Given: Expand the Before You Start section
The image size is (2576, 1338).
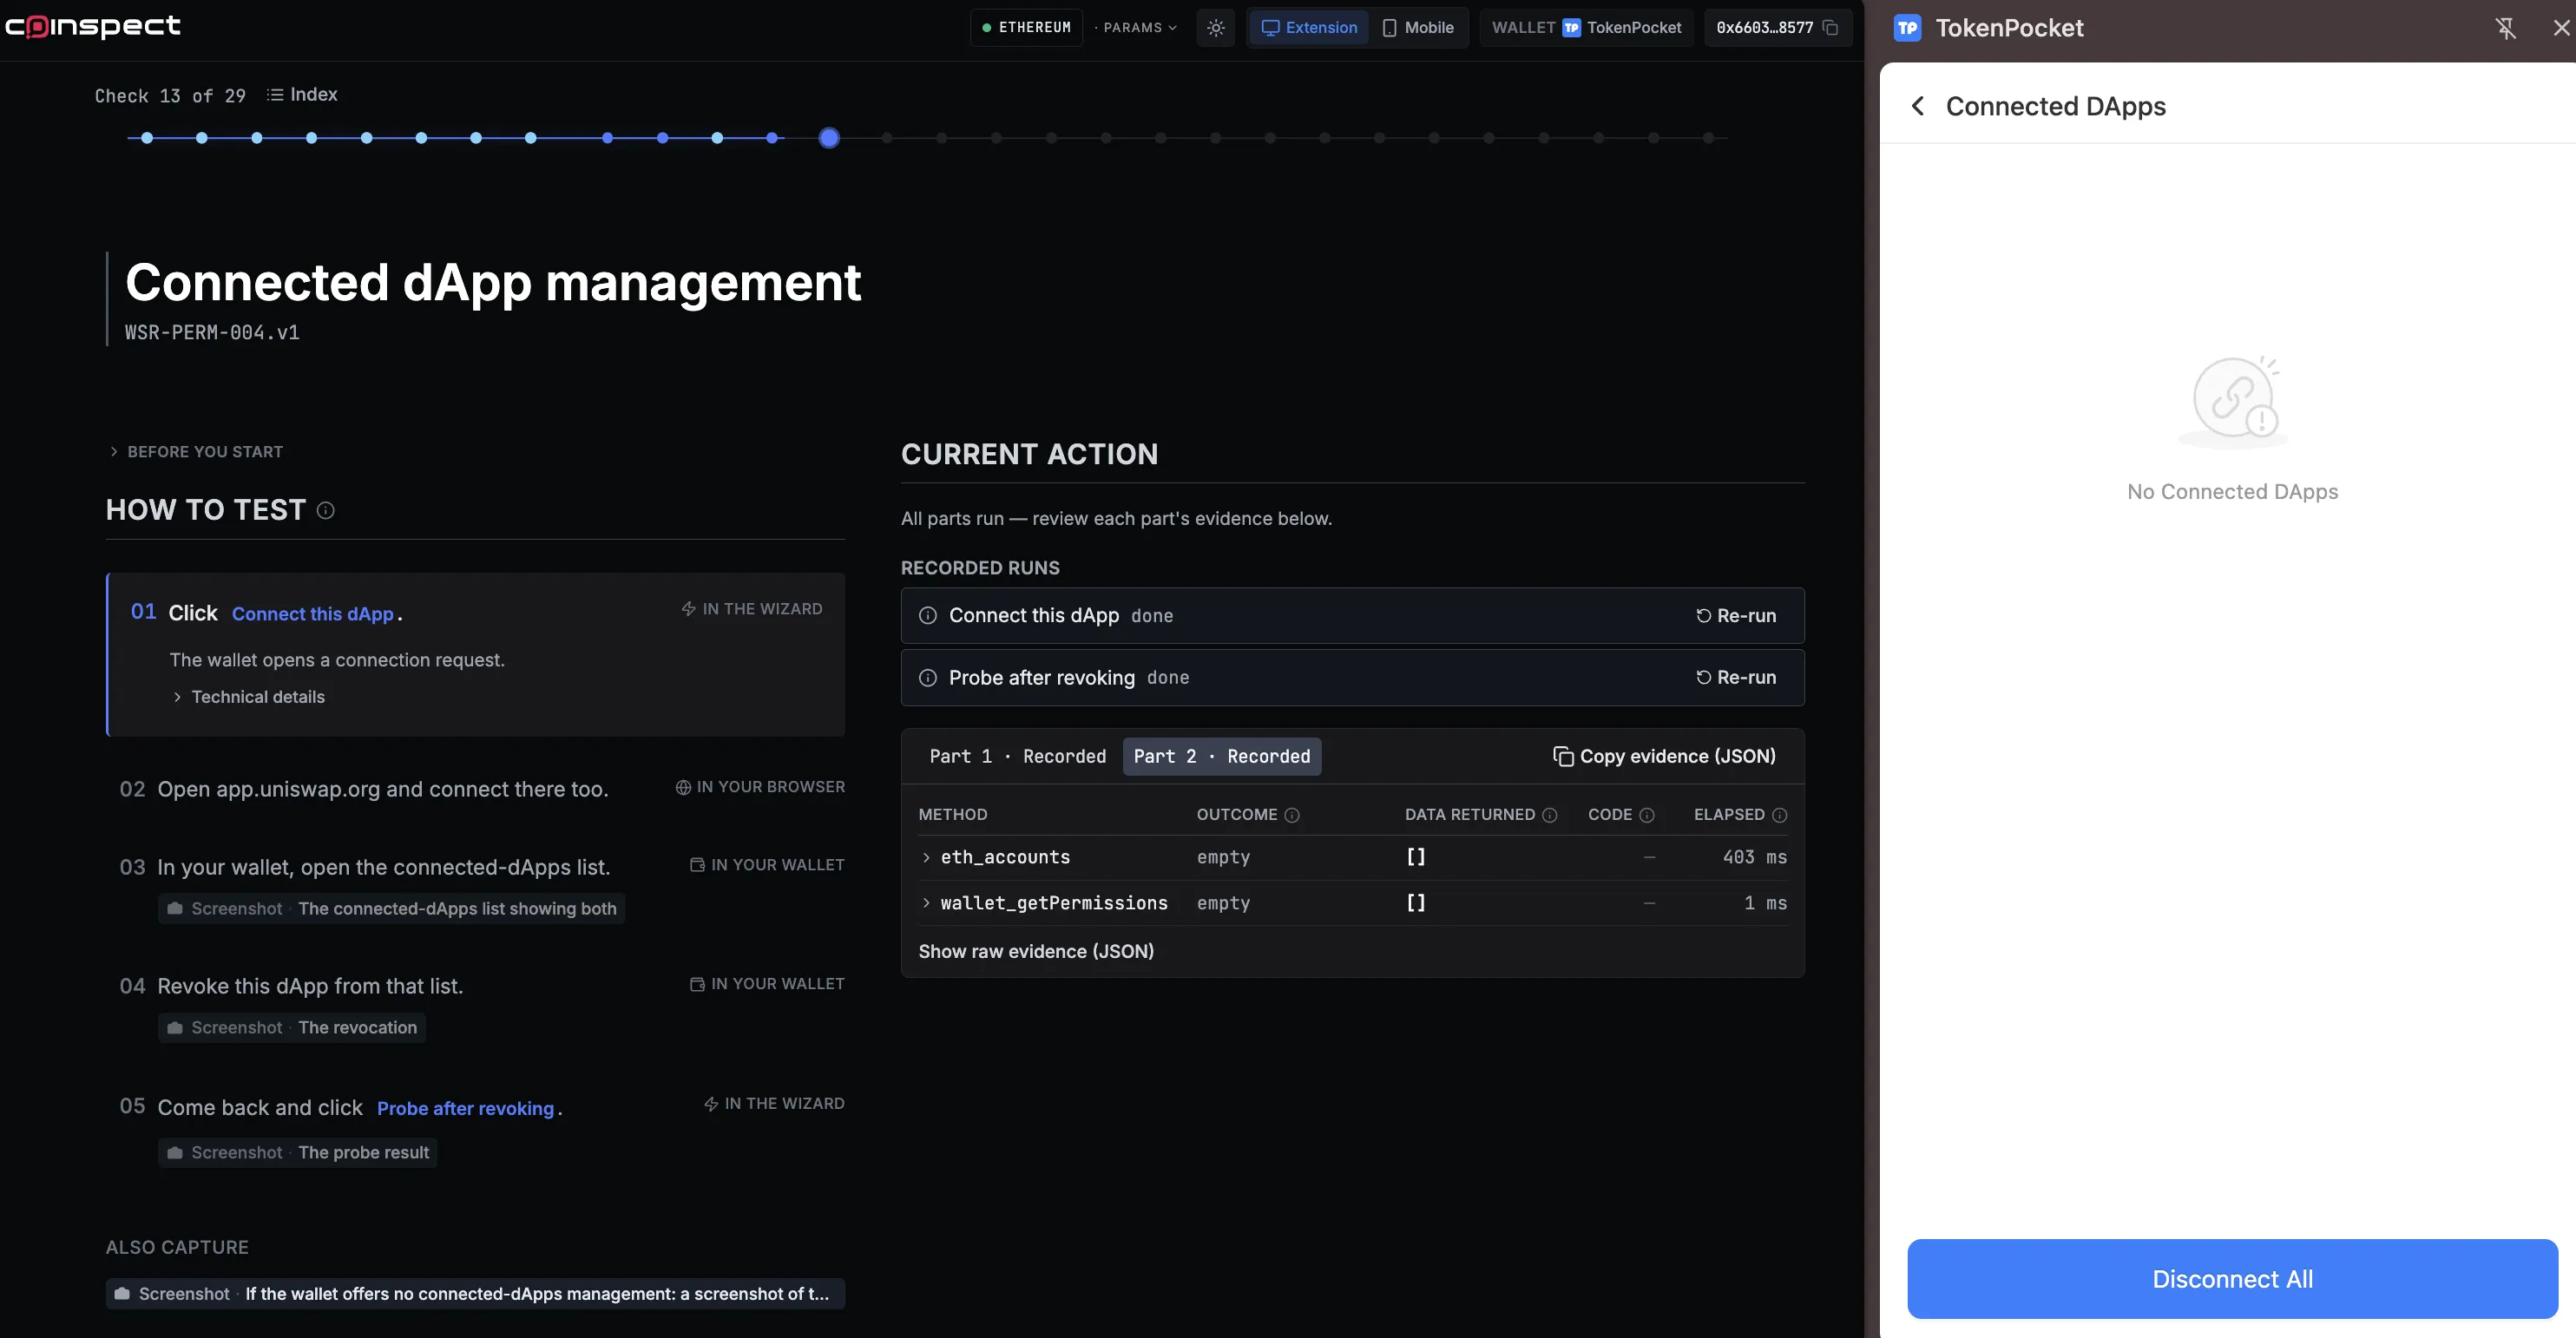Looking at the screenshot, I should [x=196, y=452].
